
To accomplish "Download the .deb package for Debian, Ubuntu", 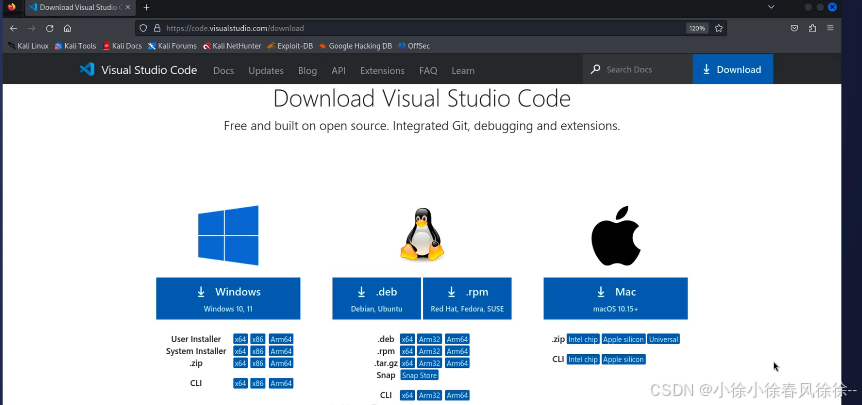I will pyautogui.click(x=376, y=298).
